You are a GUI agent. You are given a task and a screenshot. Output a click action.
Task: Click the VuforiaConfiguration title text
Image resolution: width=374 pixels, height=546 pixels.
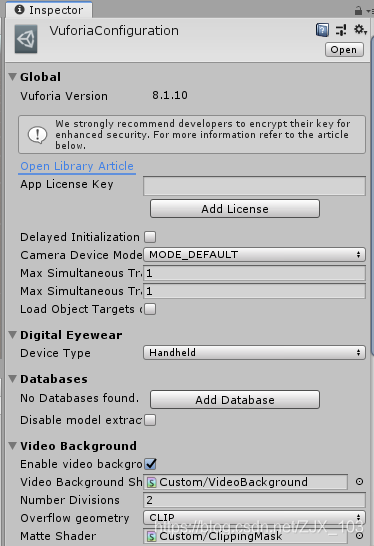[114, 31]
